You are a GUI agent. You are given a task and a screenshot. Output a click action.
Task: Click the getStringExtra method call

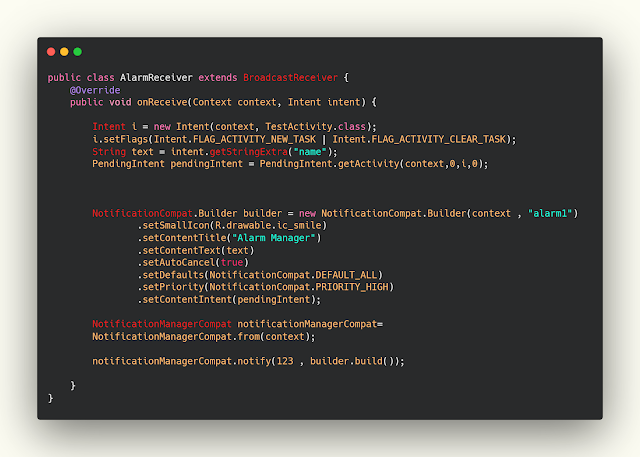[249, 152]
